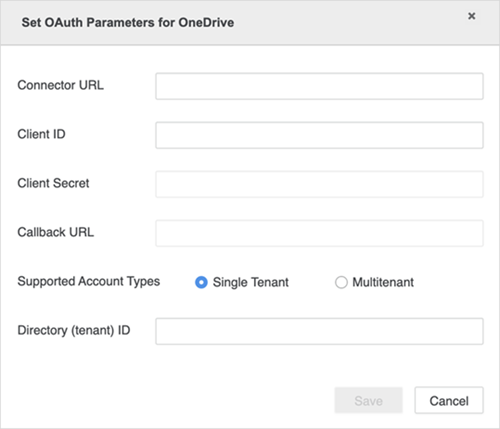This screenshot has height=429, width=500.
Task: Click into the Client ID field
Action: click(x=319, y=135)
